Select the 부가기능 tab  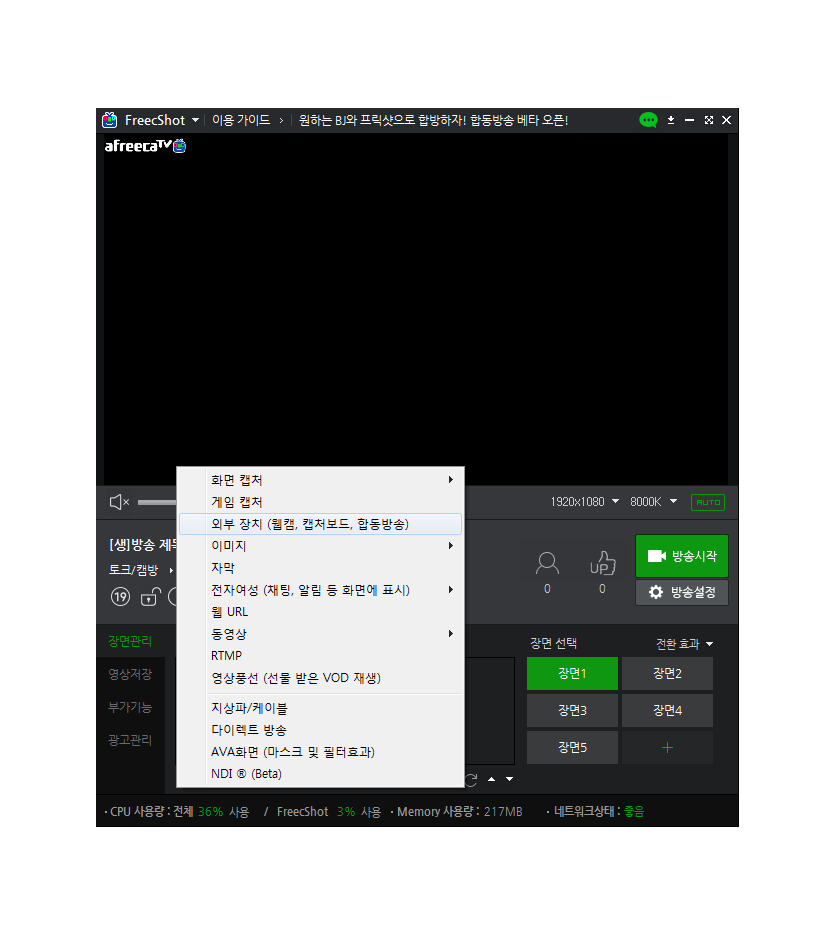[130, 707]
